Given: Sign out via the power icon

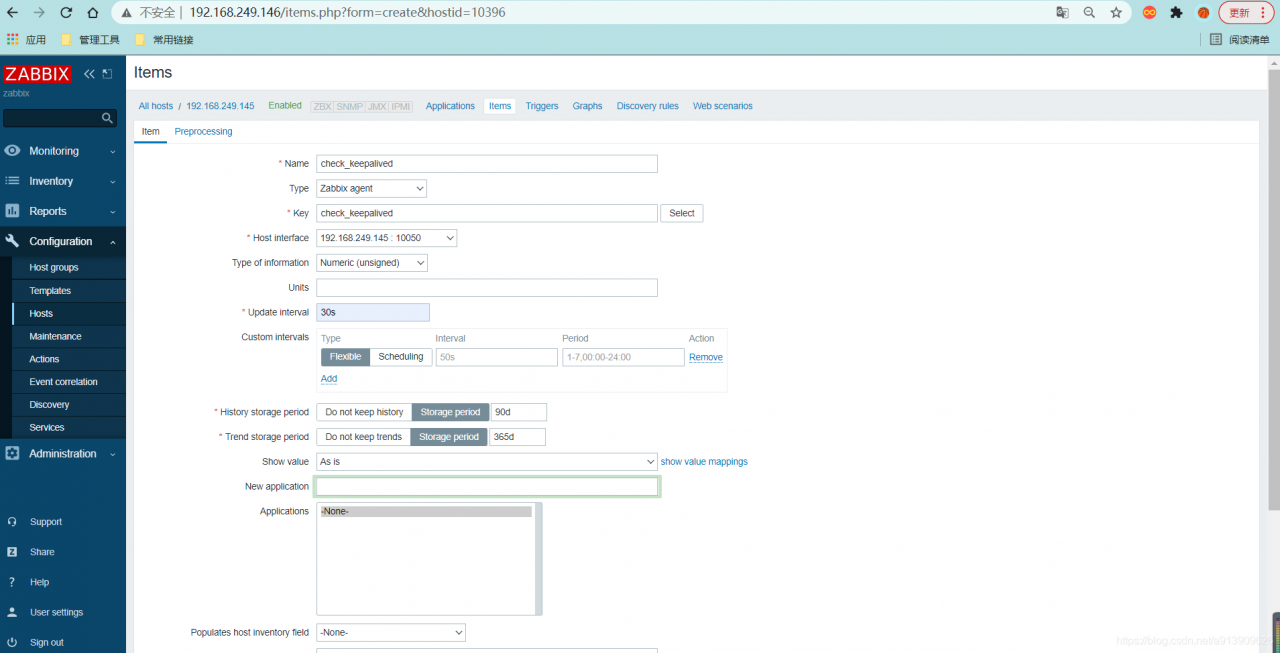Looking at the screenshot, I should pyautogui.click(x=12, y=642).
